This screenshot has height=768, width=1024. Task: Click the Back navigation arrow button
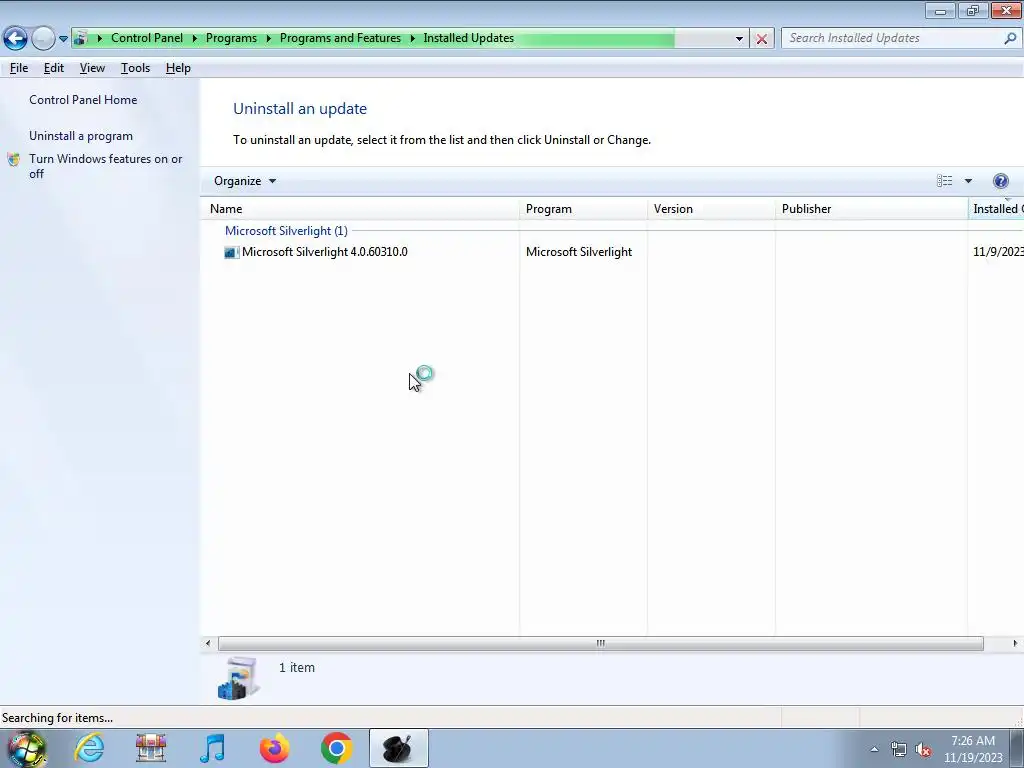(x=15, y=39)
